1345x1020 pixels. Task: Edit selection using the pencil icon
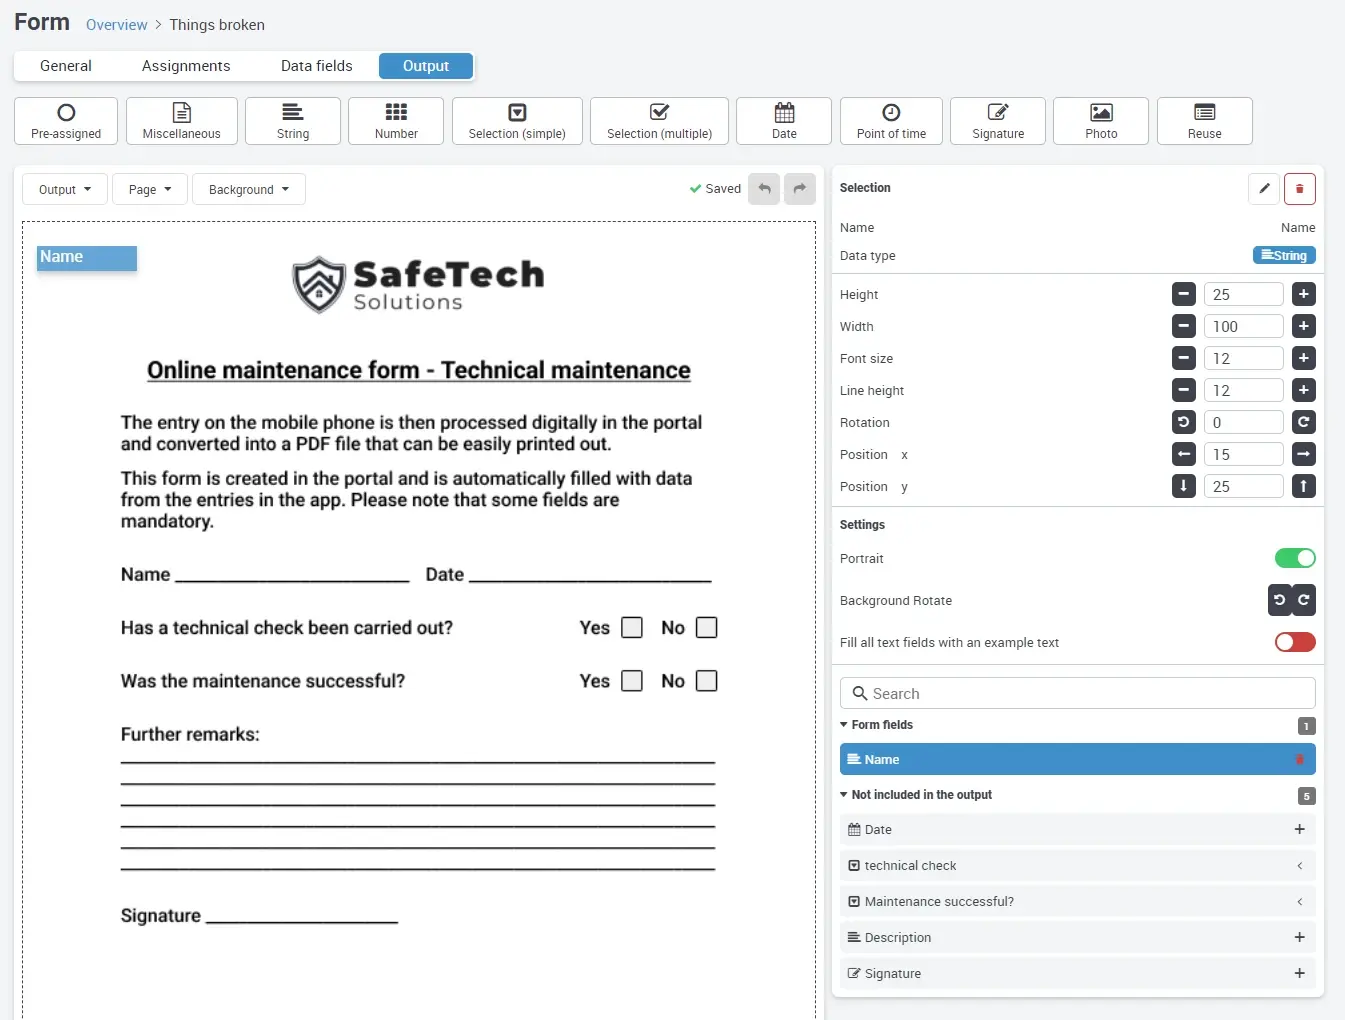1264,189
